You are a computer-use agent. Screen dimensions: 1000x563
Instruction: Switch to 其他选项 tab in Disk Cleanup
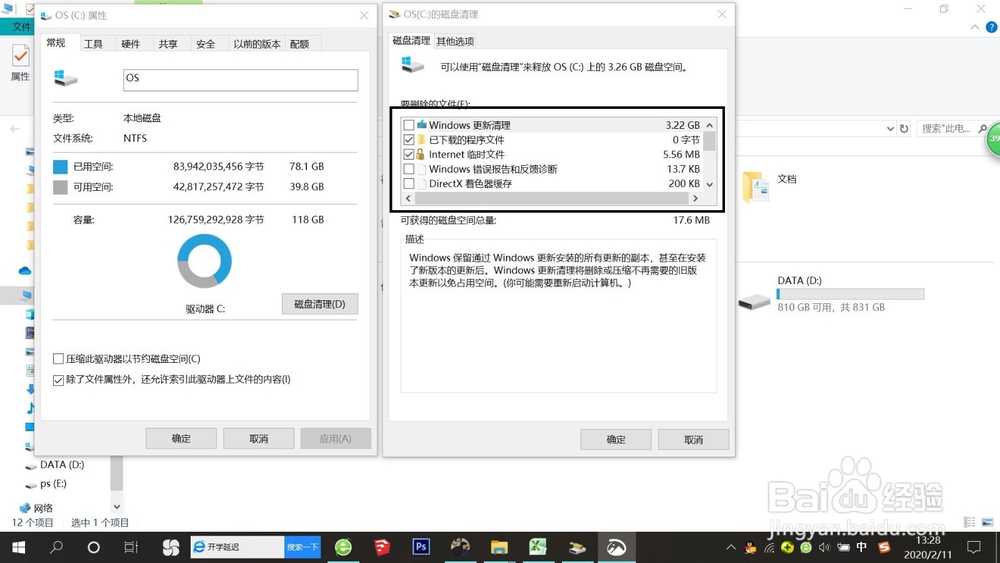tap(455, 41)
